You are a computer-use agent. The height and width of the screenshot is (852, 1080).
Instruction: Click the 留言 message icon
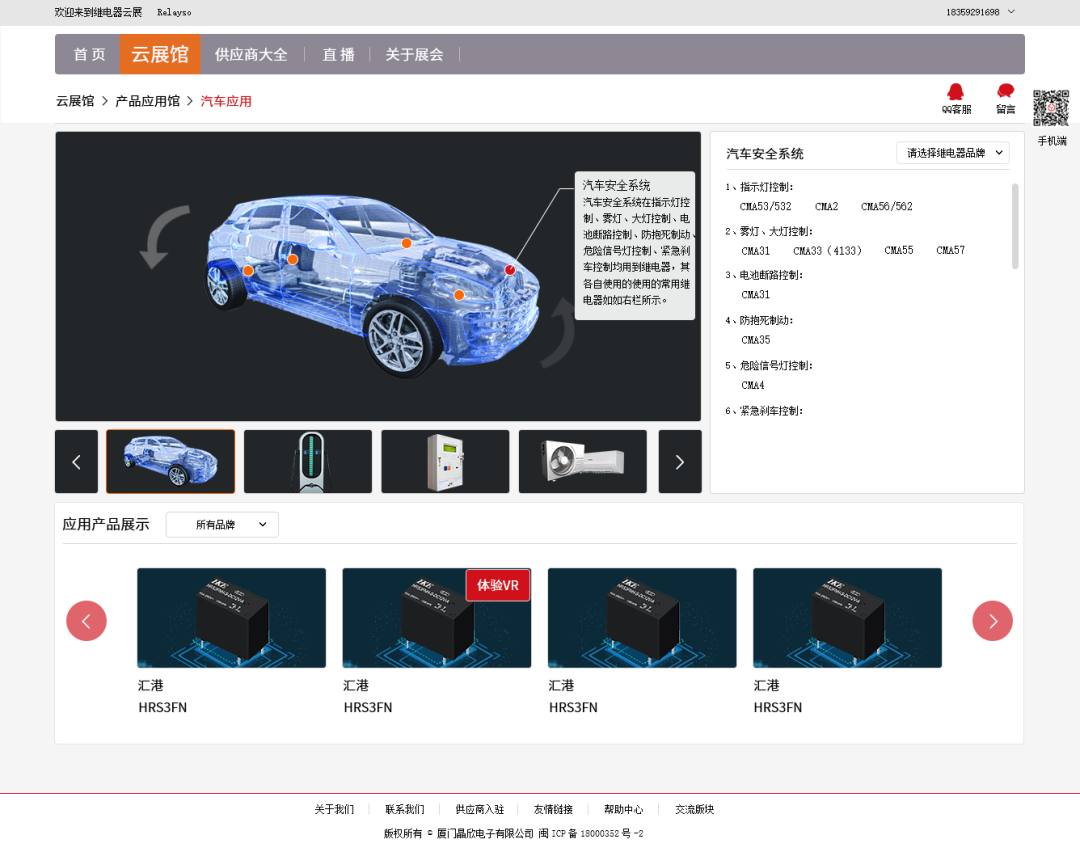pos(1005,93)
